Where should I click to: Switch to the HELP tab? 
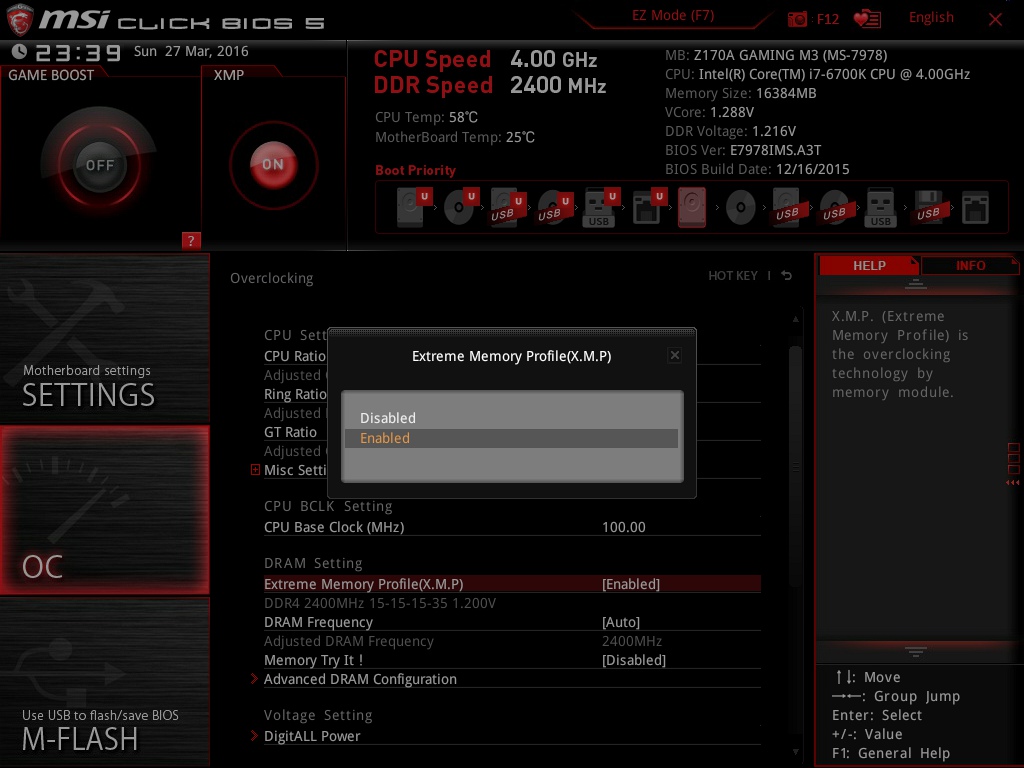coord(868,264)
